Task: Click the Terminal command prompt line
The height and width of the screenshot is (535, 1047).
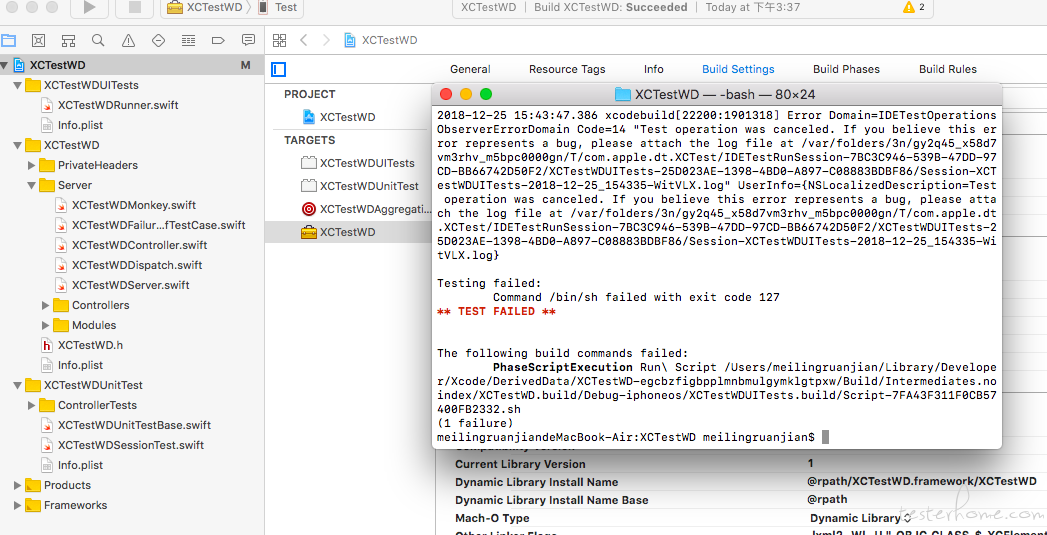Action: (632, 437)
